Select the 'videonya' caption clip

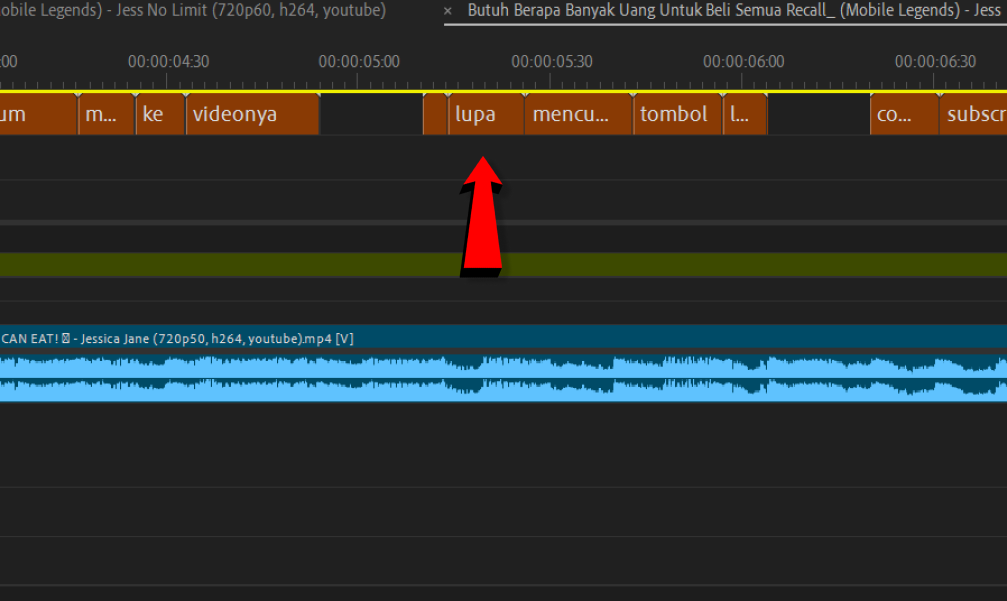(251, 114)
